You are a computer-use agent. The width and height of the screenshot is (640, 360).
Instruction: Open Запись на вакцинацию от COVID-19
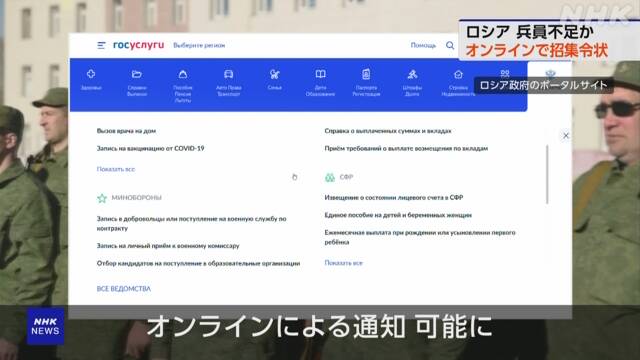(150, 149)
